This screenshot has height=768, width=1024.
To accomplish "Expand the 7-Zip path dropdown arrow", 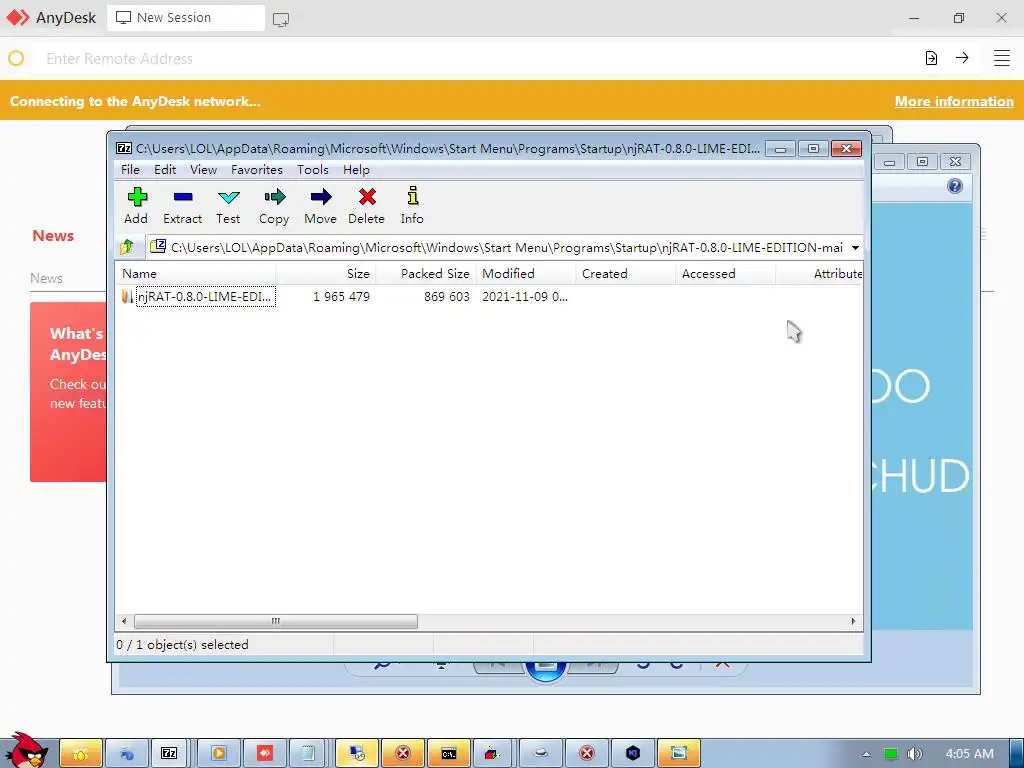I will (855, 248).
